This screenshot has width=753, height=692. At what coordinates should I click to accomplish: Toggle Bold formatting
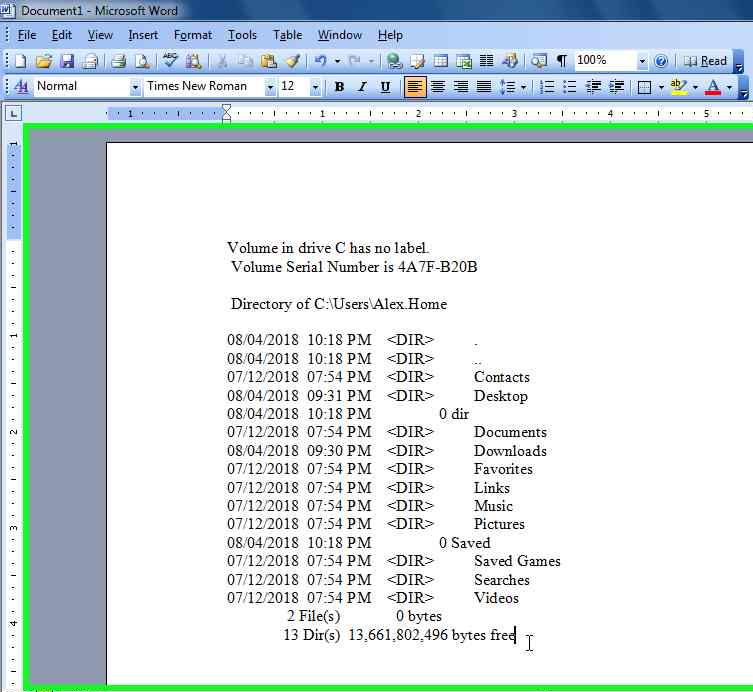tap(339, 87)
